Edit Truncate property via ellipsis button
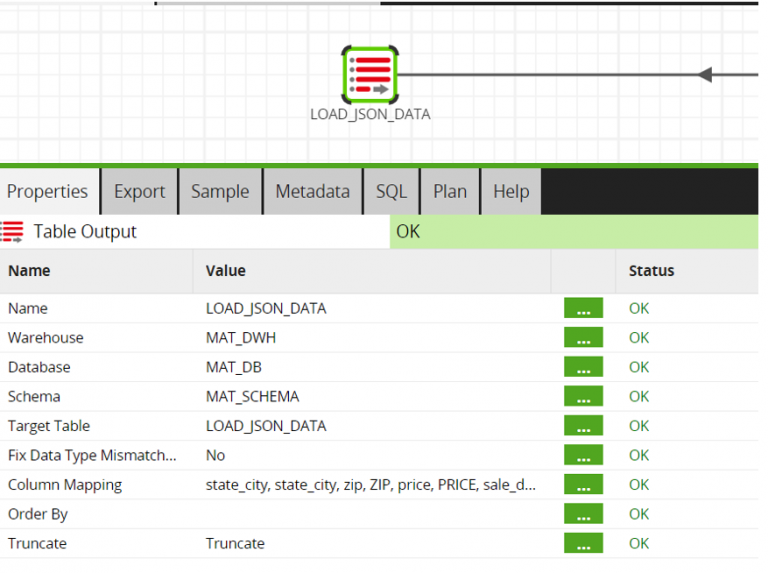This screenshot has height=573, width=768. [583, 544]
